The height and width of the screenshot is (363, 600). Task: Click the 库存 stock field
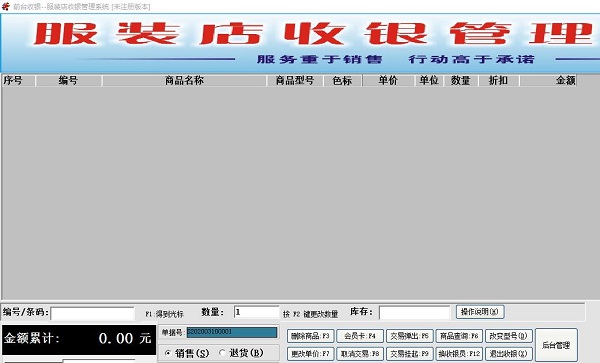pyautogui.click(x=414, y=312)
